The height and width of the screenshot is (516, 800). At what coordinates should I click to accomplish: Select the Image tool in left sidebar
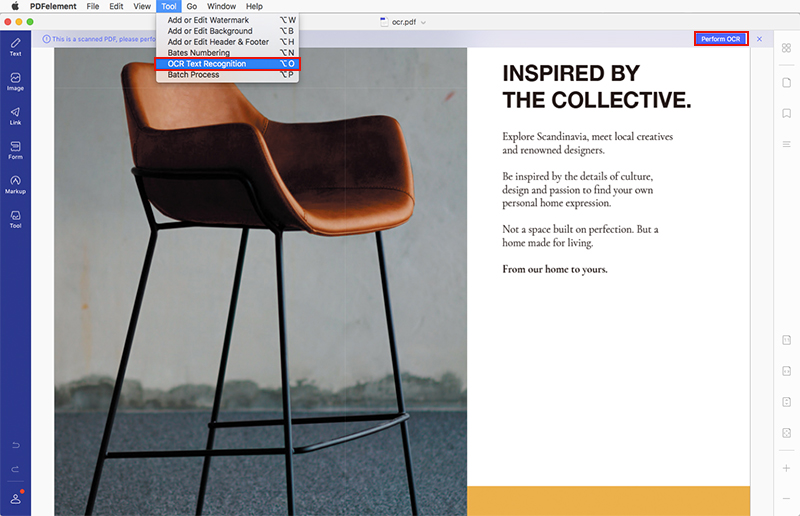point(15,80)
